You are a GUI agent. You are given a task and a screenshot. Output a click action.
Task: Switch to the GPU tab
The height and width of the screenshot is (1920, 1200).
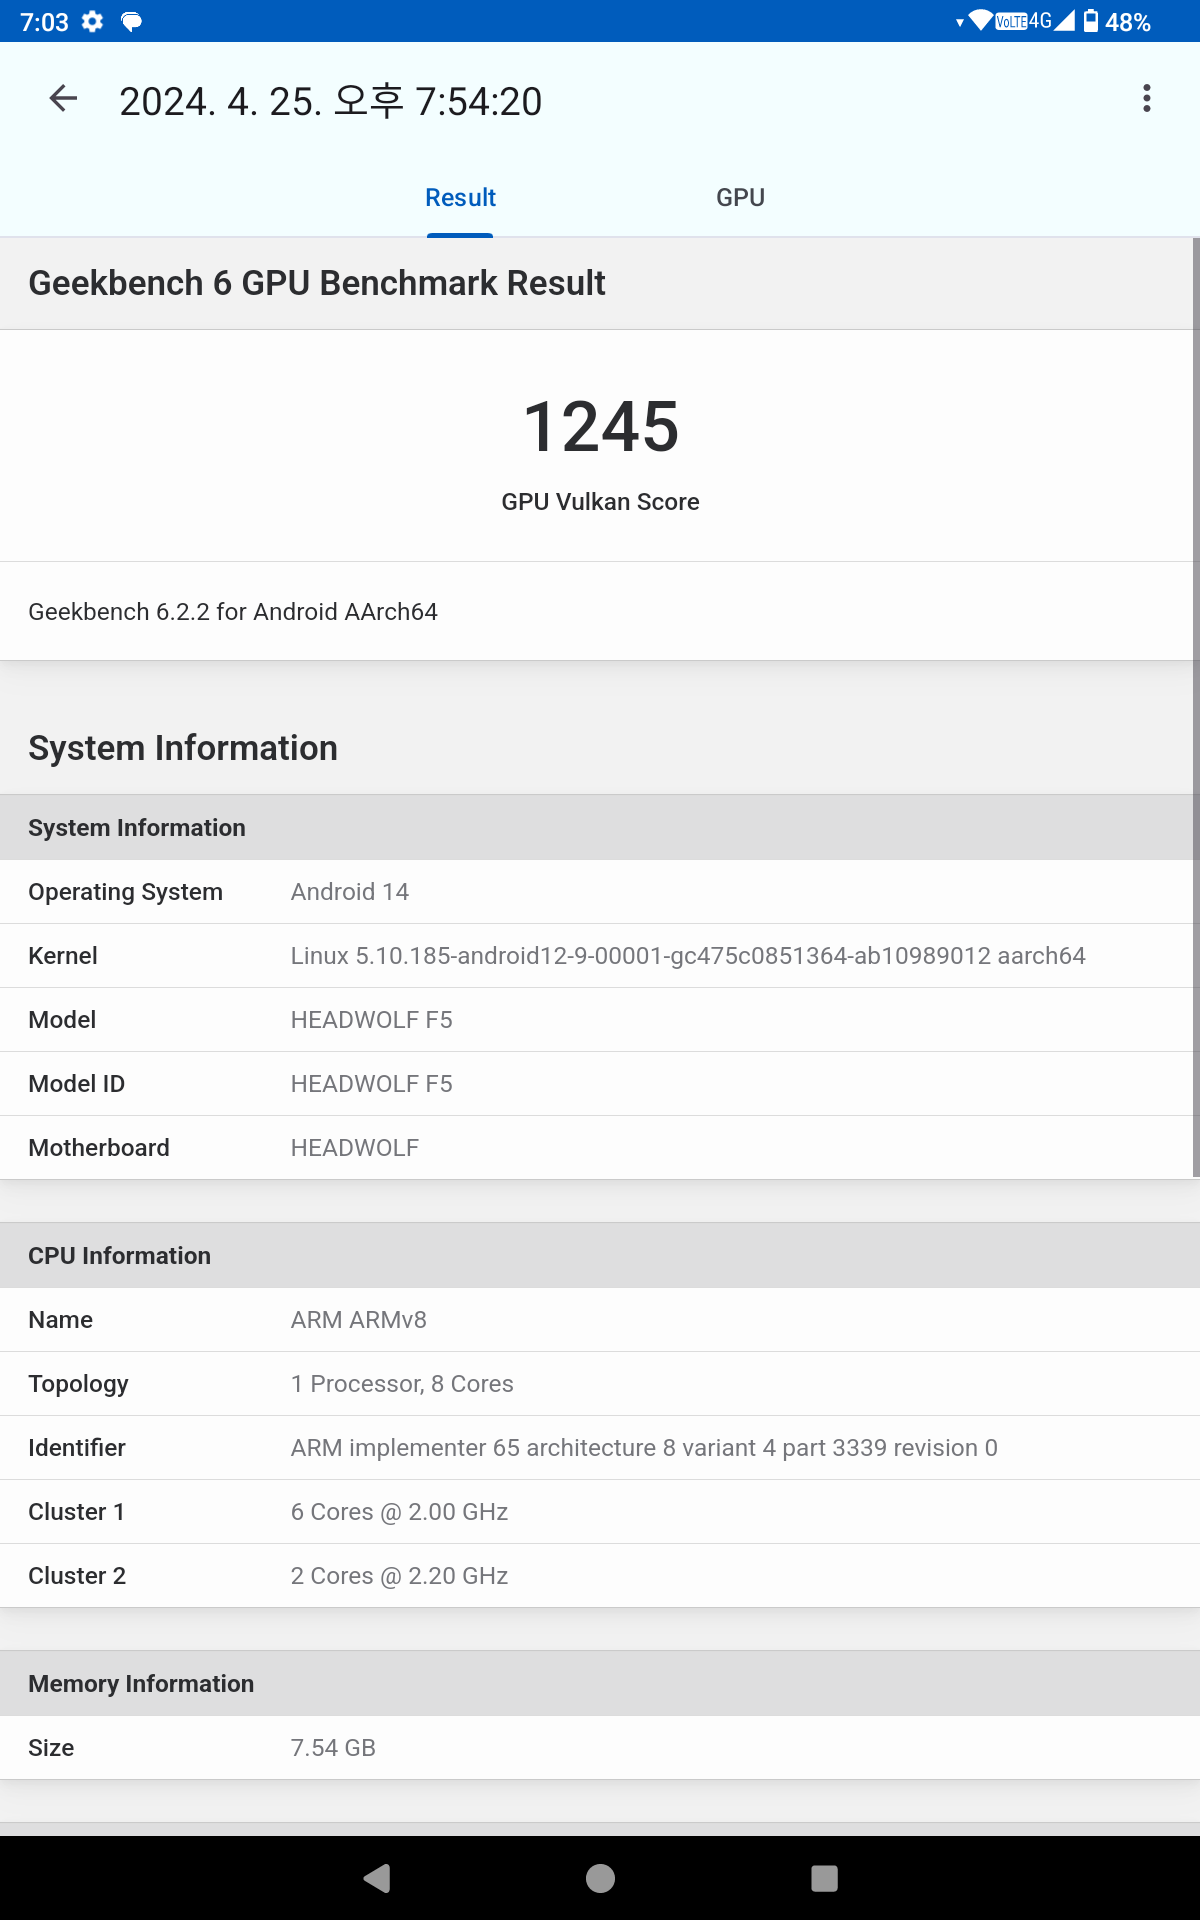click(740, 198)
